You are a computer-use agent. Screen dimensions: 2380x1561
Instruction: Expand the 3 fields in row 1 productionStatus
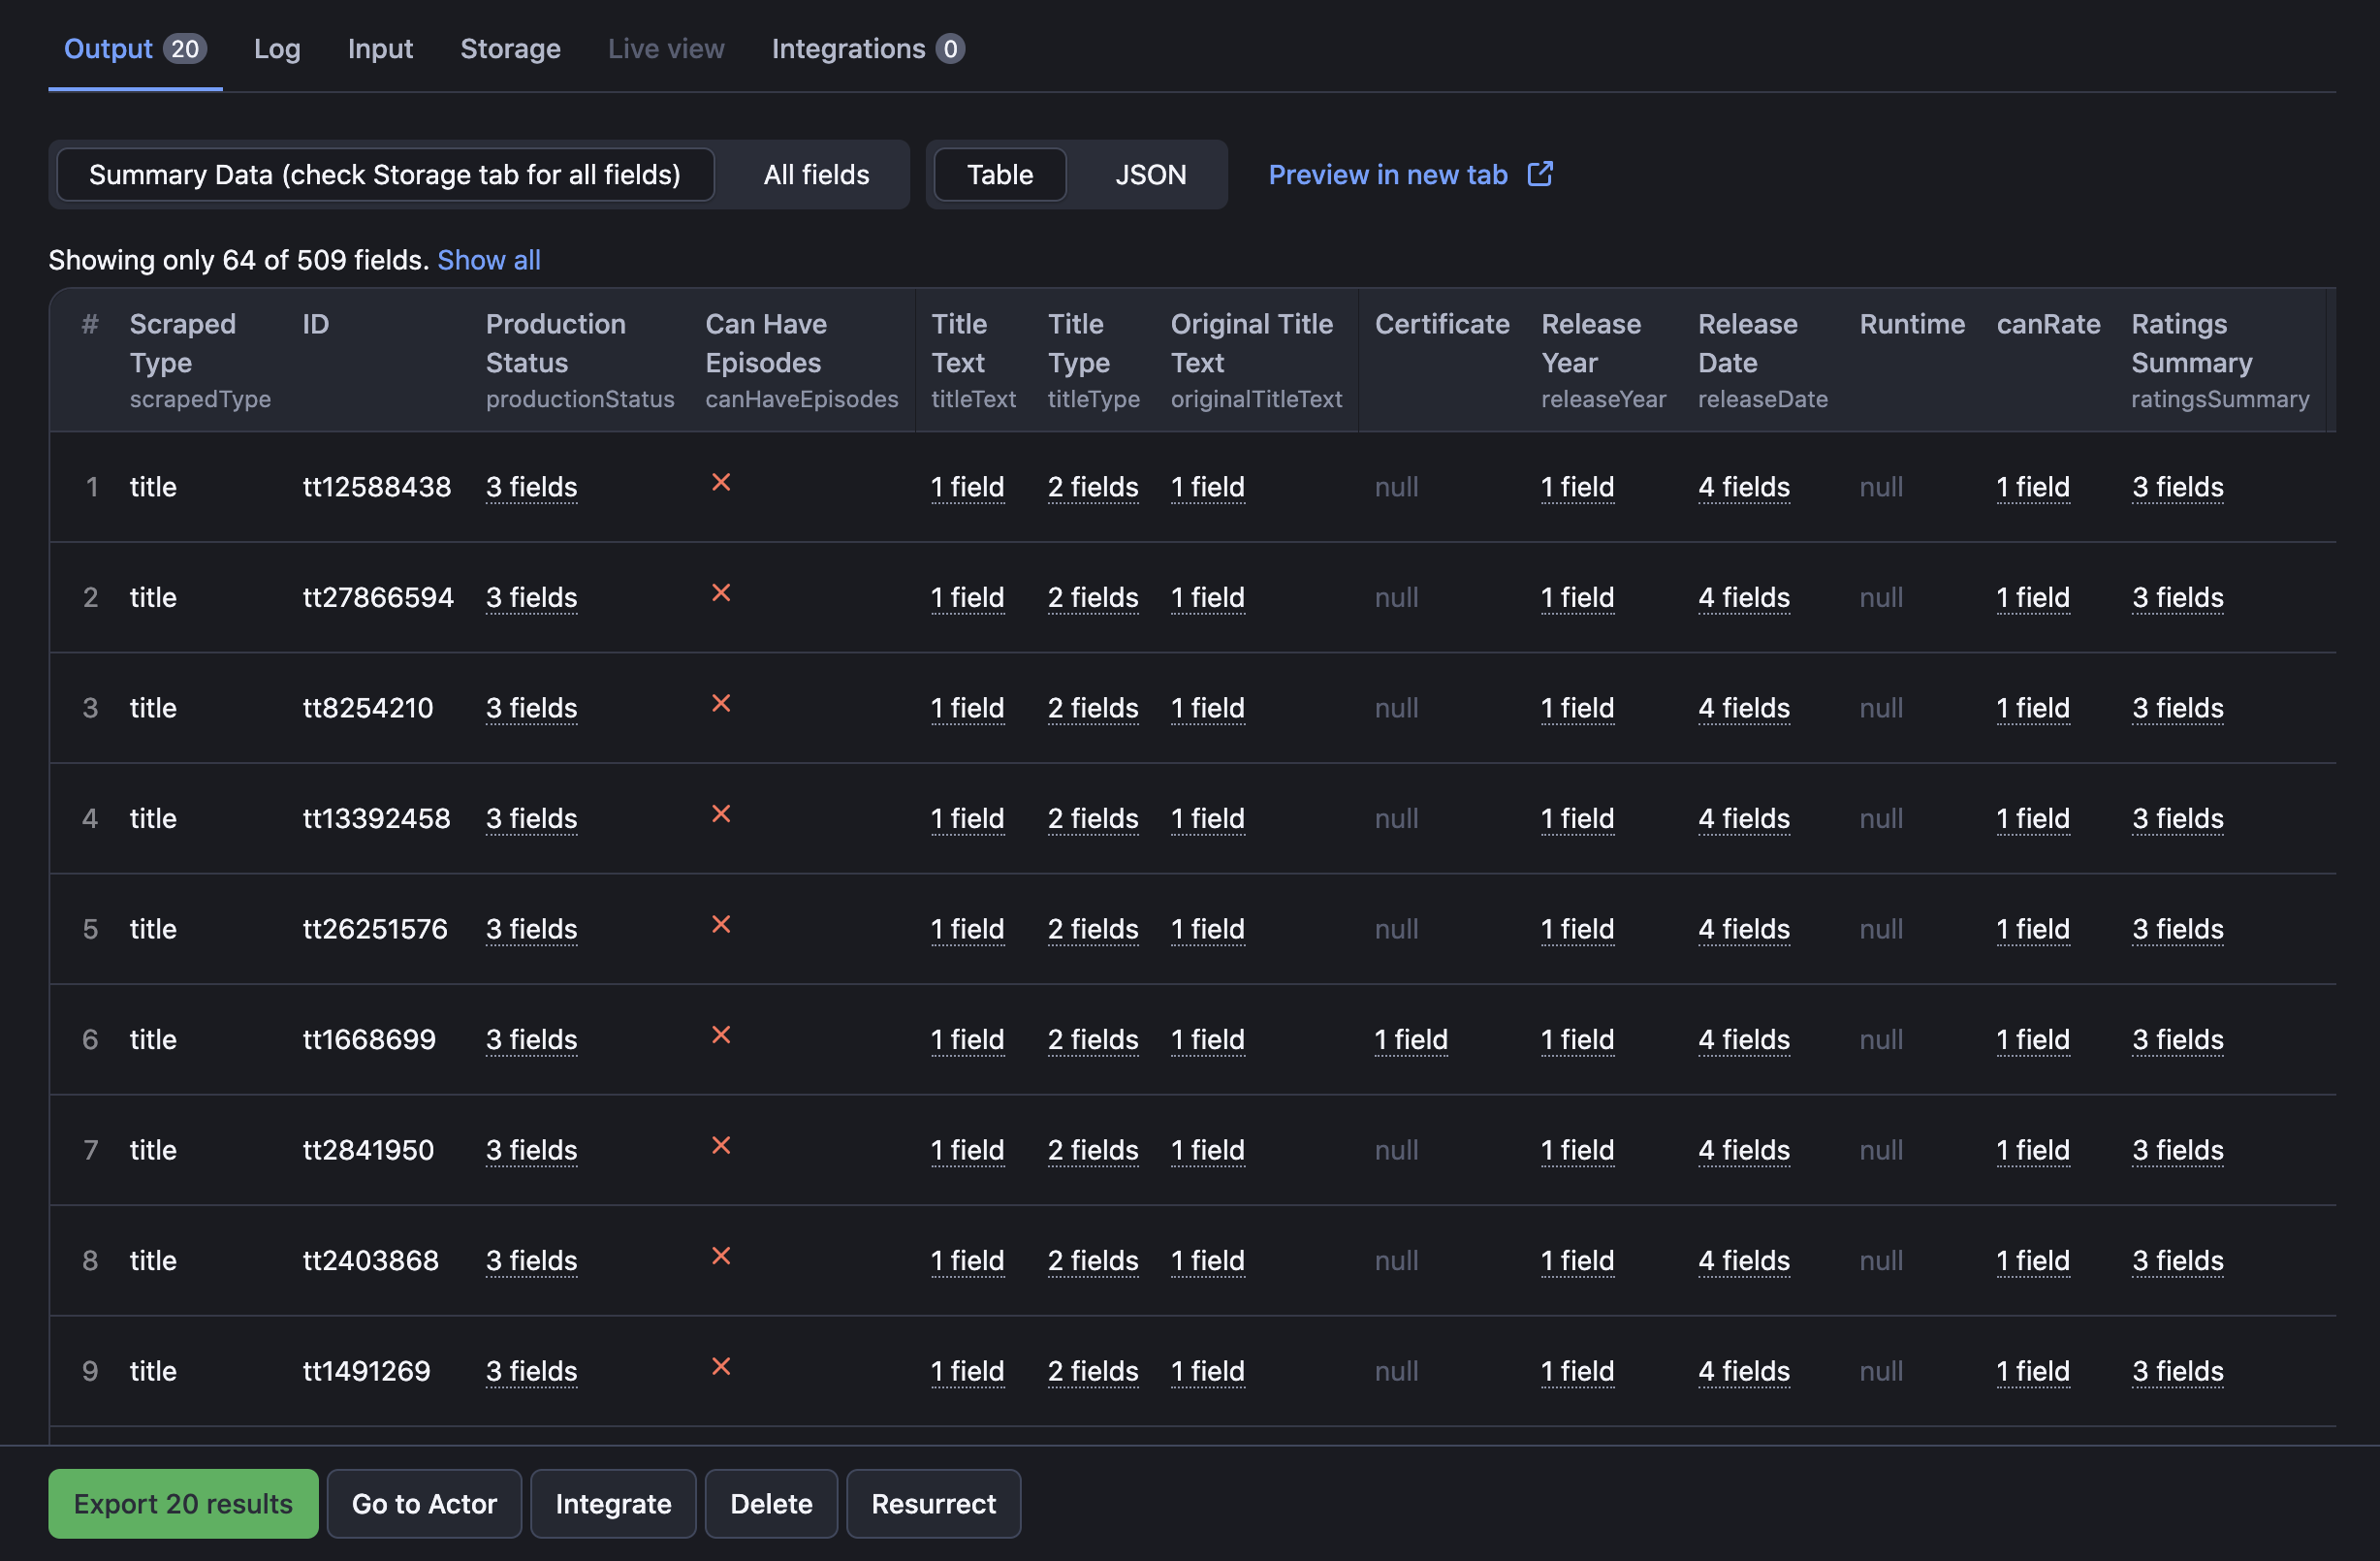[x=531, y=486]
